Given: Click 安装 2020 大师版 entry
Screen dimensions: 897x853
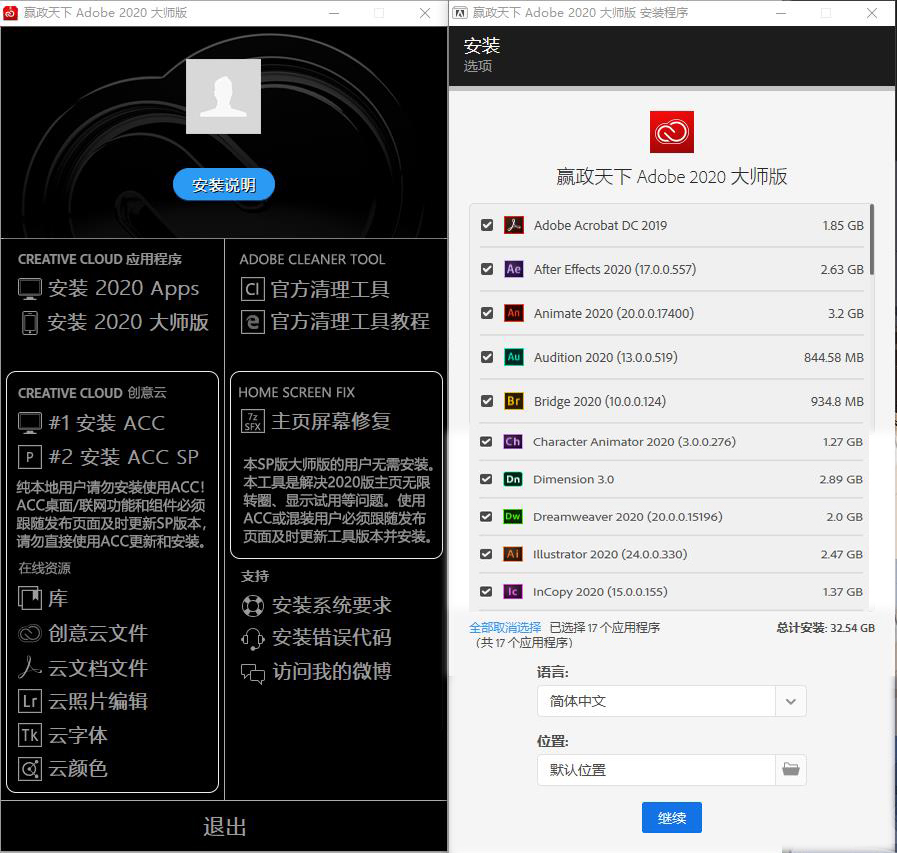Looking at the screenshot, I should tap(115, 323).
